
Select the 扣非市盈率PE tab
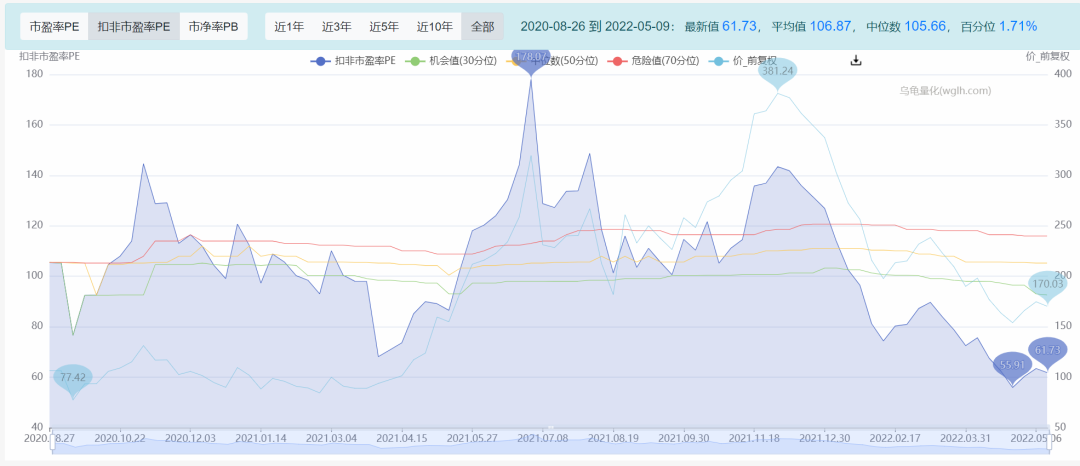133,26
